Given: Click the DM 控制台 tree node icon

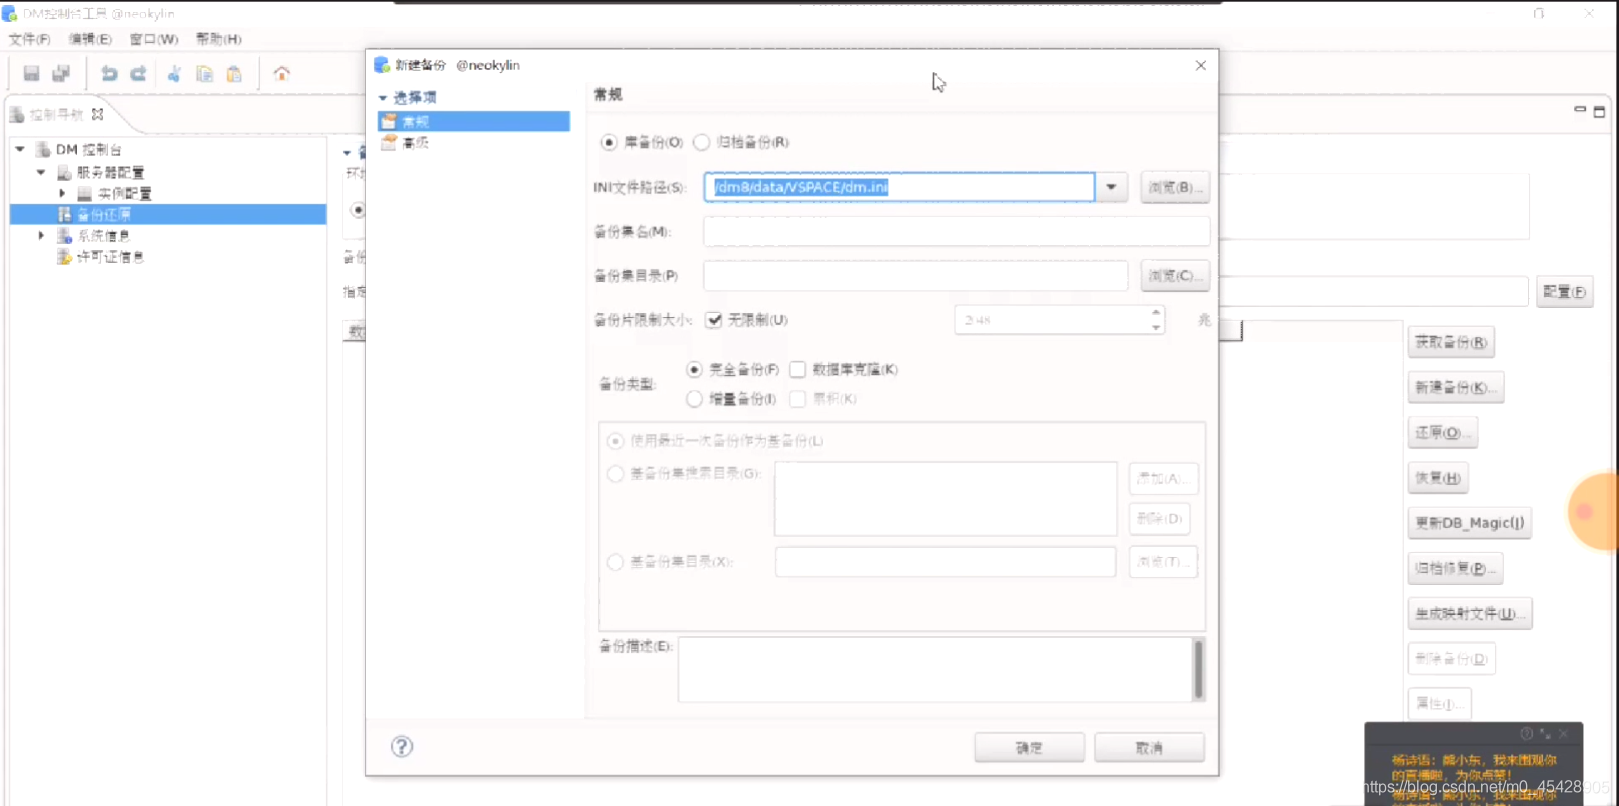Looking at the screenshot, I should click(43, 150).
